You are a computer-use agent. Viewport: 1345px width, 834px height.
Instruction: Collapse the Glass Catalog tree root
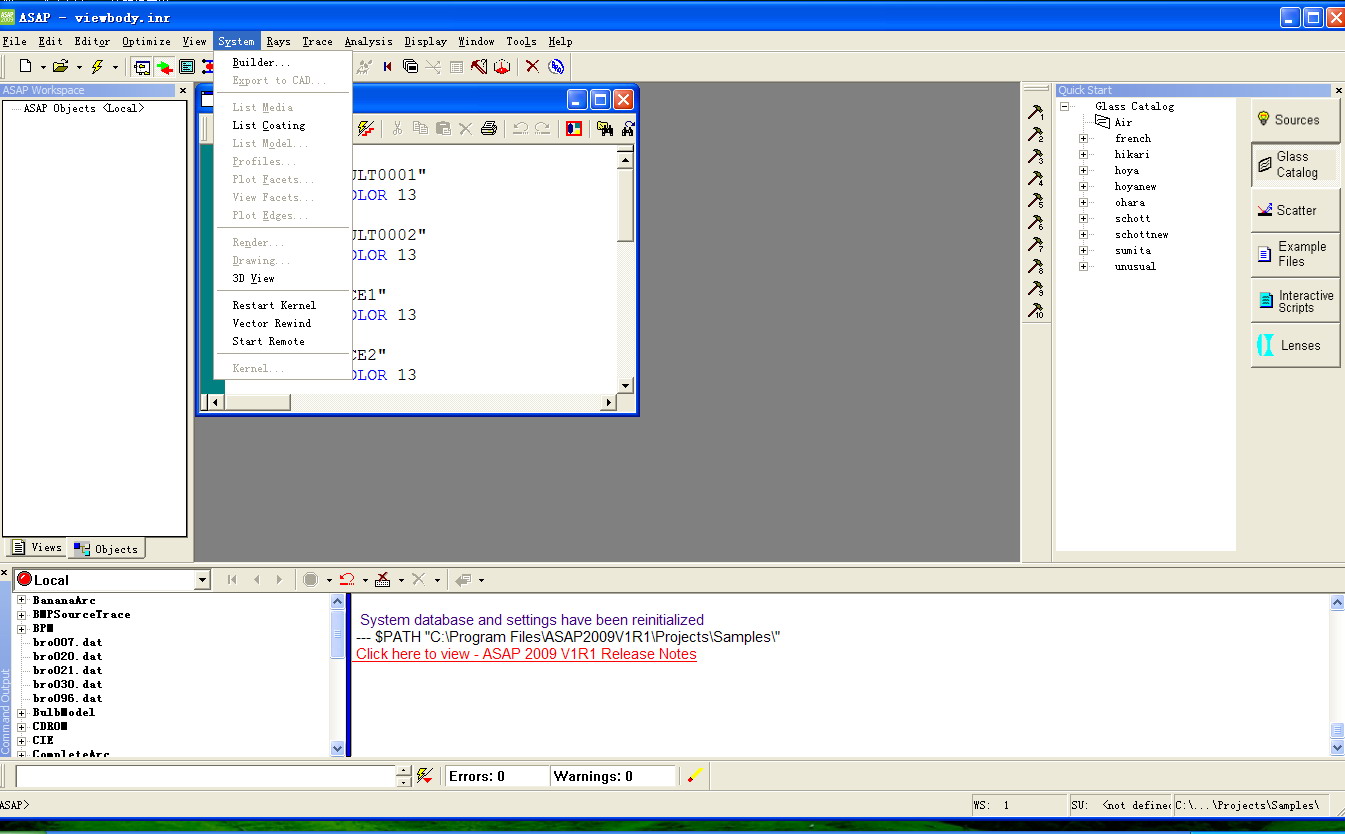(x=1065, y=106)
